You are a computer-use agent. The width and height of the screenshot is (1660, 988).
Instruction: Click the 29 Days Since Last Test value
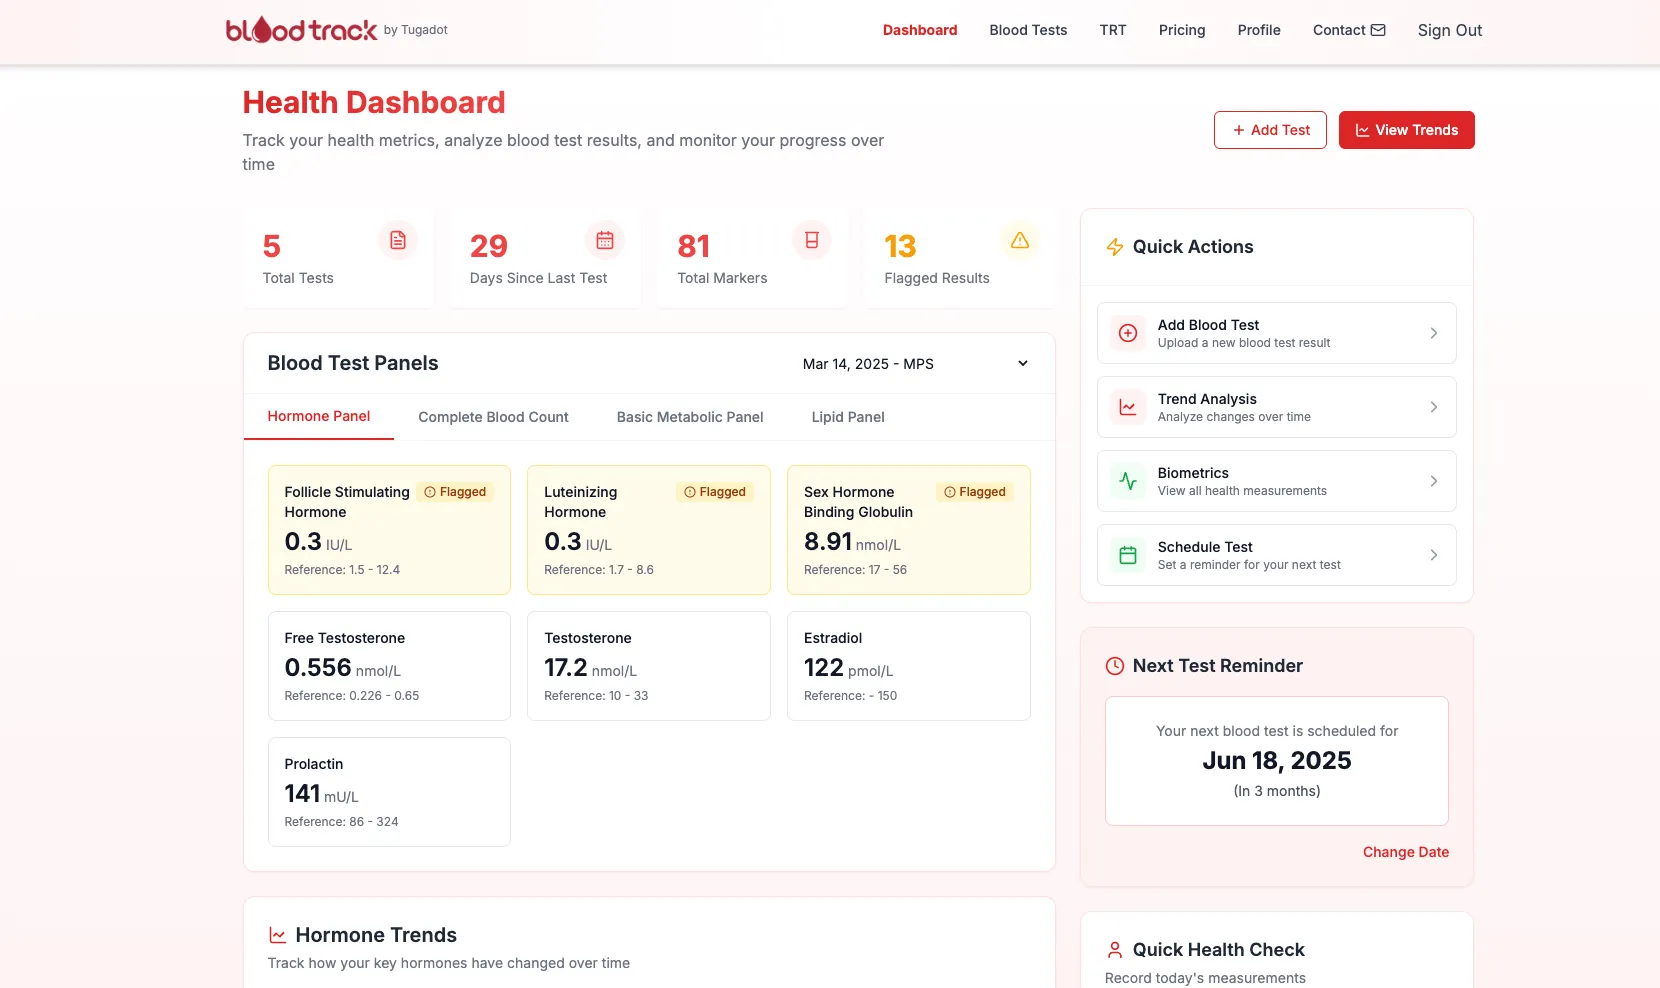pos(489,246)
